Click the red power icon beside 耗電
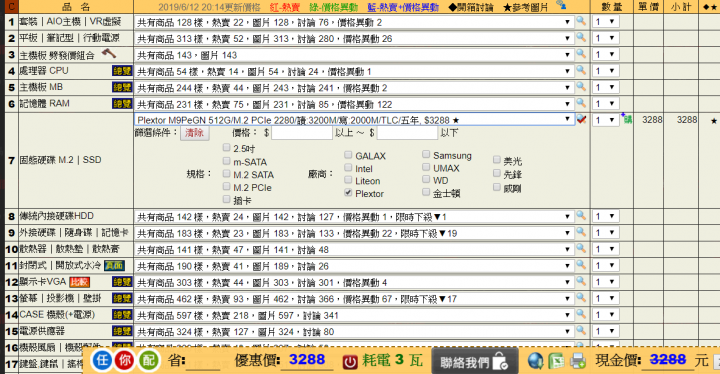The height and width of the screenshot is (374, 720). (350, 362)
